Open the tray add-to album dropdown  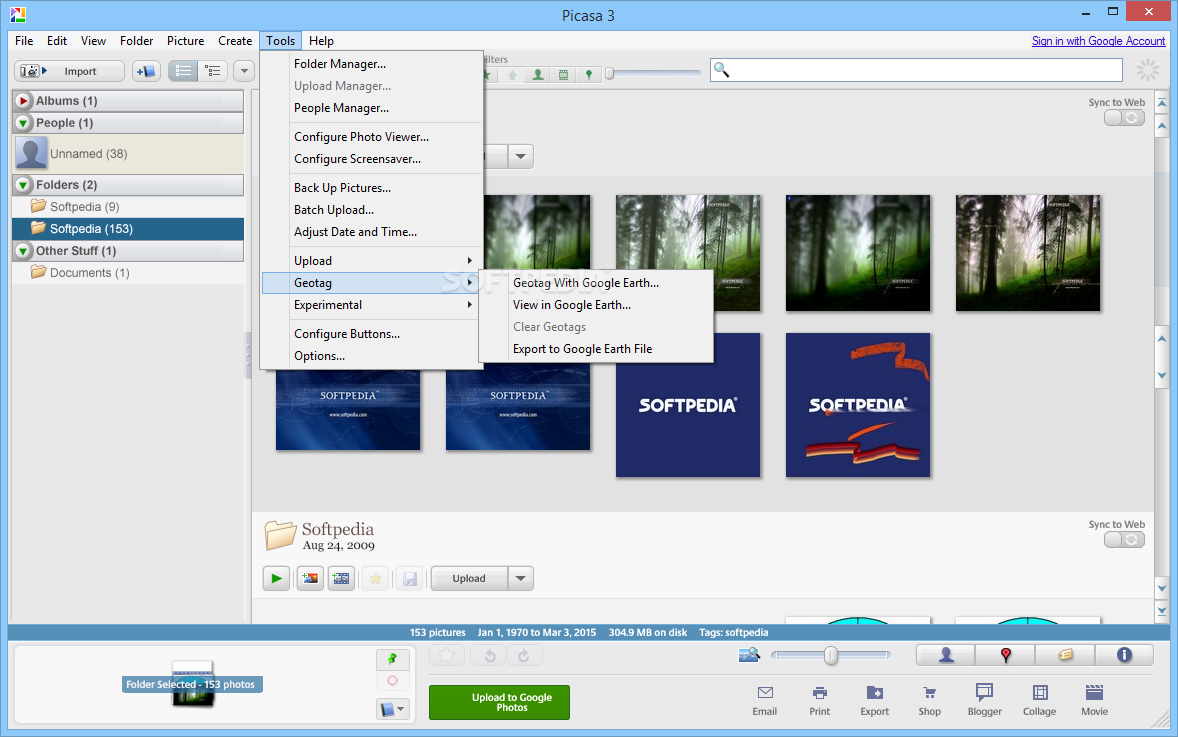tap(393, 708)
